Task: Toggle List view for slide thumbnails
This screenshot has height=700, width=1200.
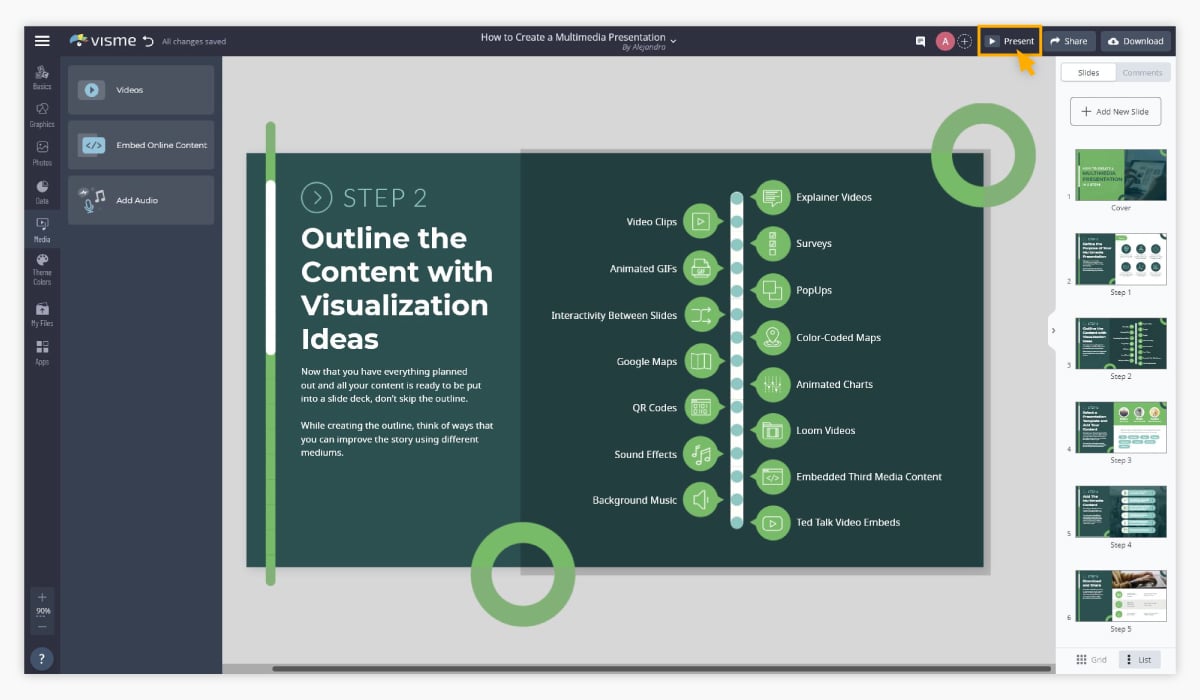Action: click(1139, 659)
